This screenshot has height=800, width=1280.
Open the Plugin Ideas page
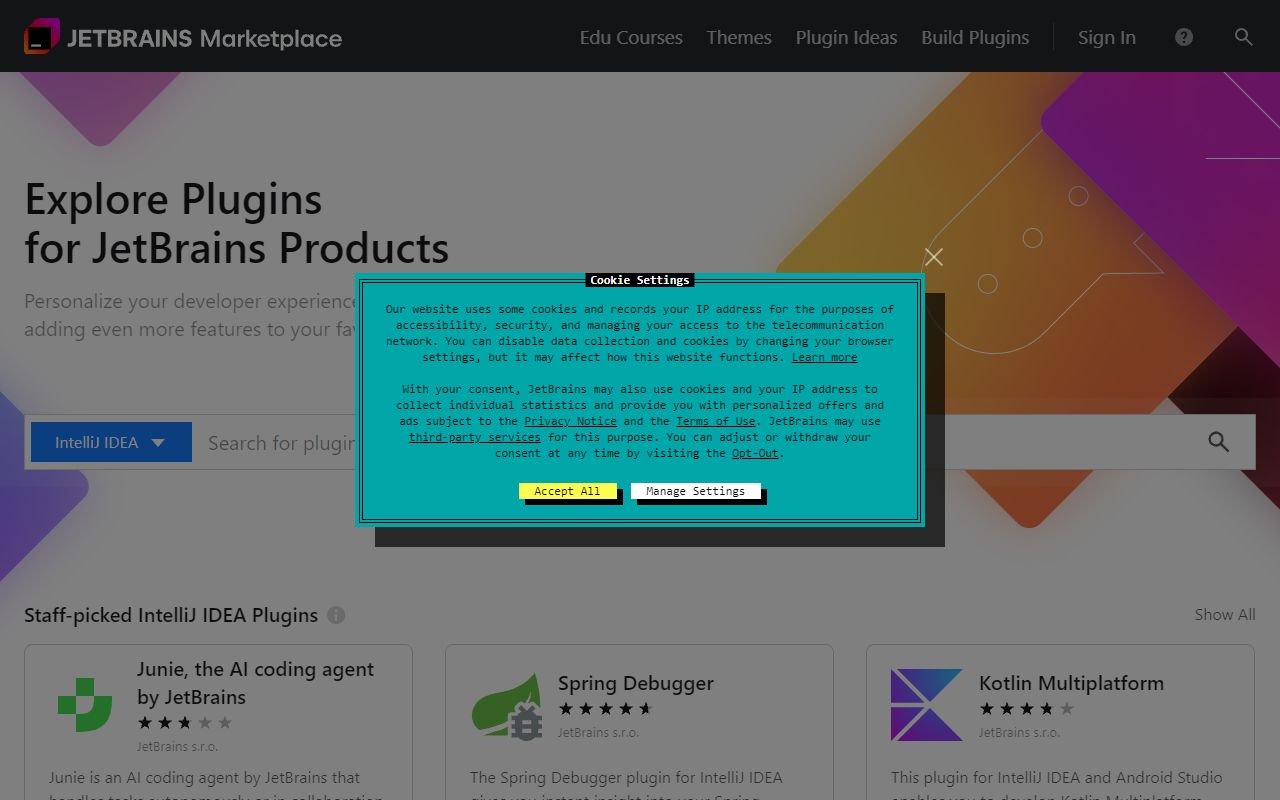[846, 37]
